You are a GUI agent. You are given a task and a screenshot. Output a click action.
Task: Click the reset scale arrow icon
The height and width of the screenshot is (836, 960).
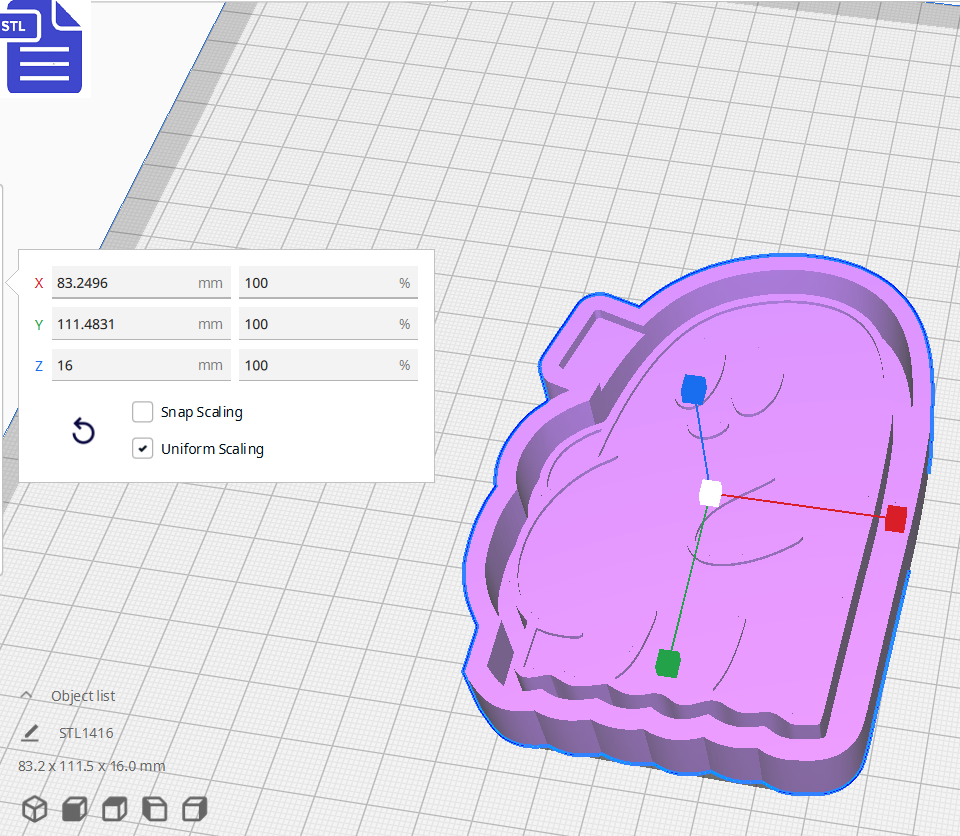84,432
